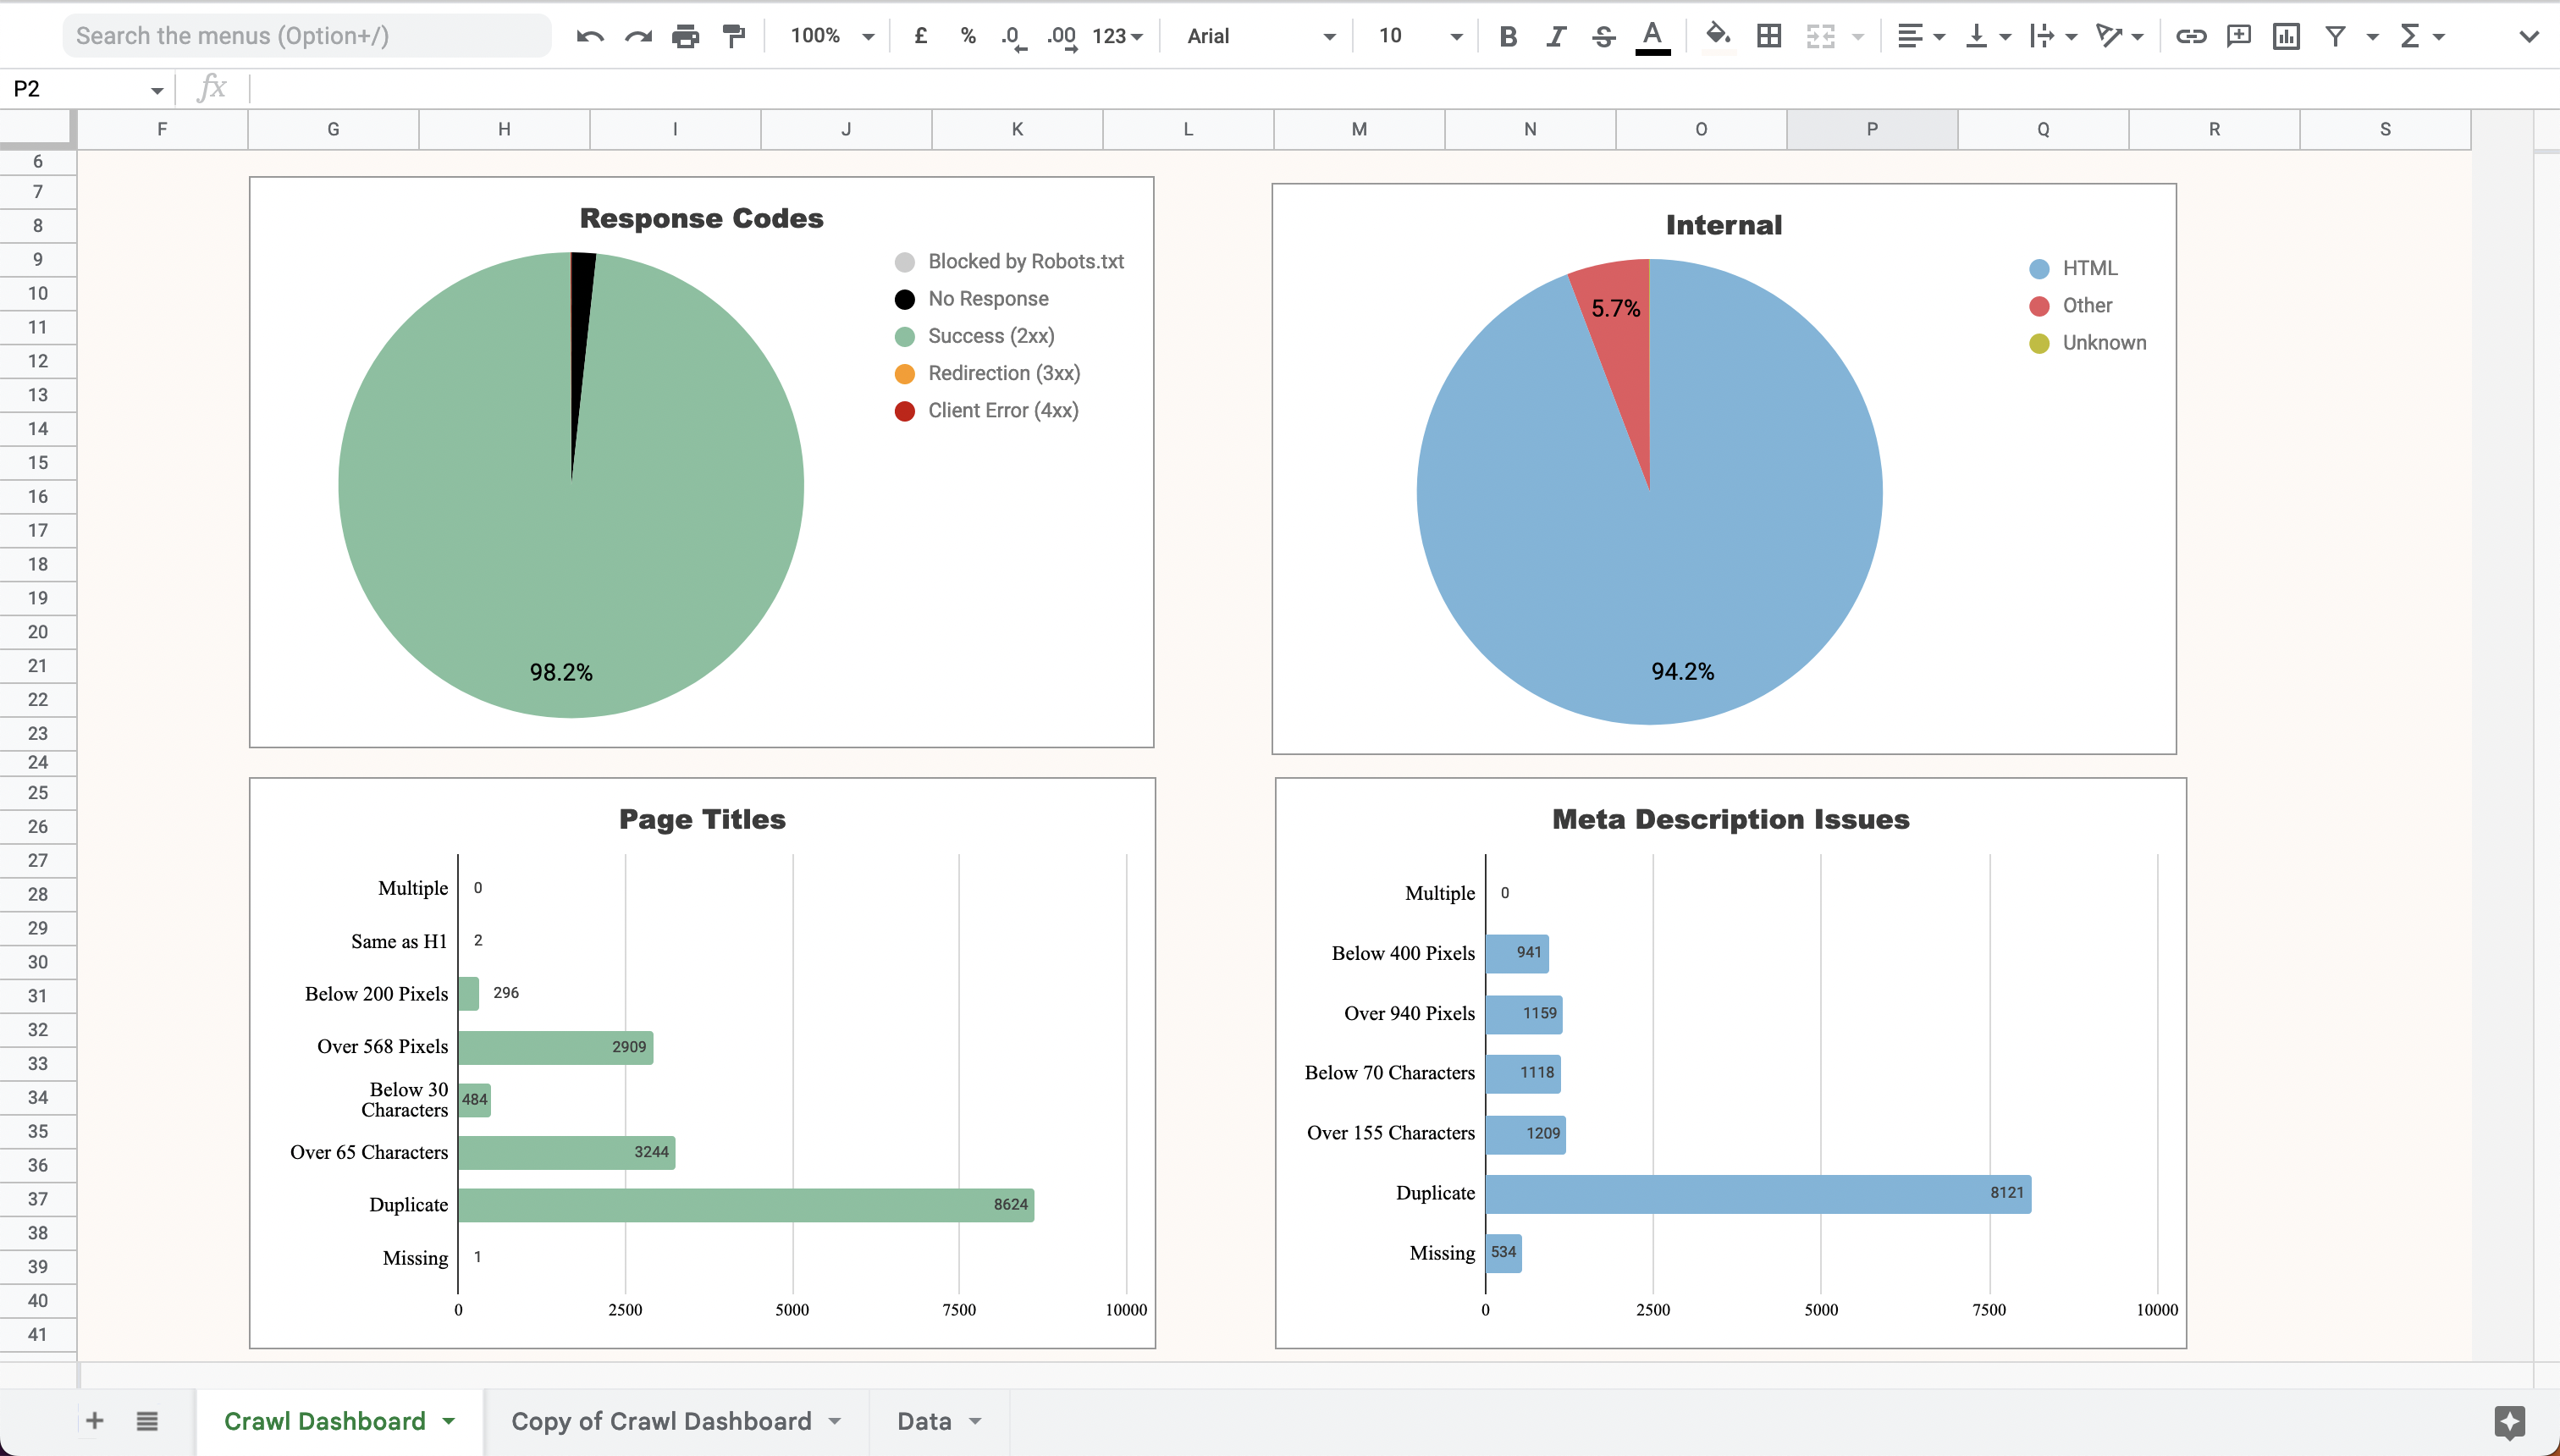Insert a link

click(2191, 36)
